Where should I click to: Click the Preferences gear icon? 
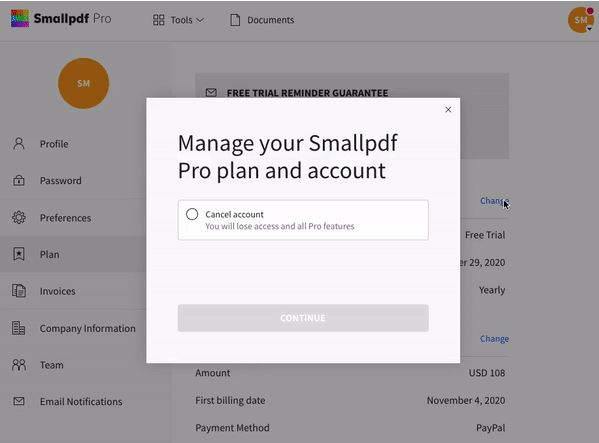tap(19, 218)
